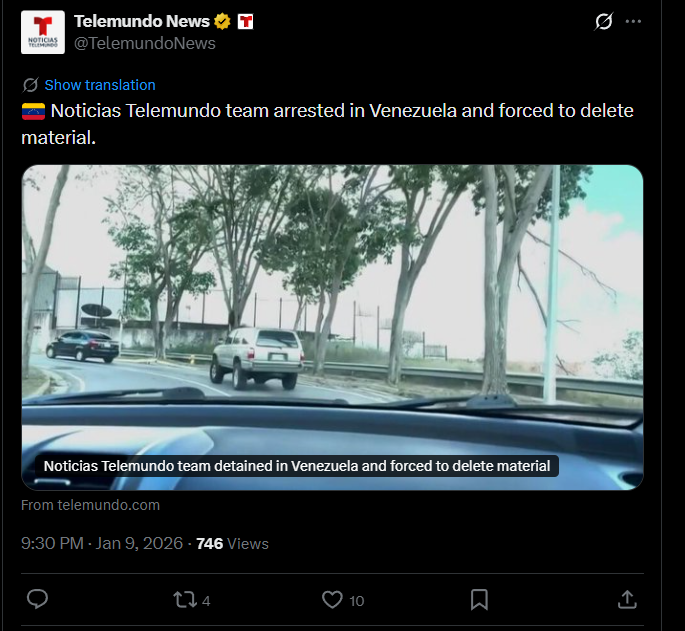Click the @TelemundoNews handle
Viewport: 685px width, 631px height.
(x=145, y=43)
